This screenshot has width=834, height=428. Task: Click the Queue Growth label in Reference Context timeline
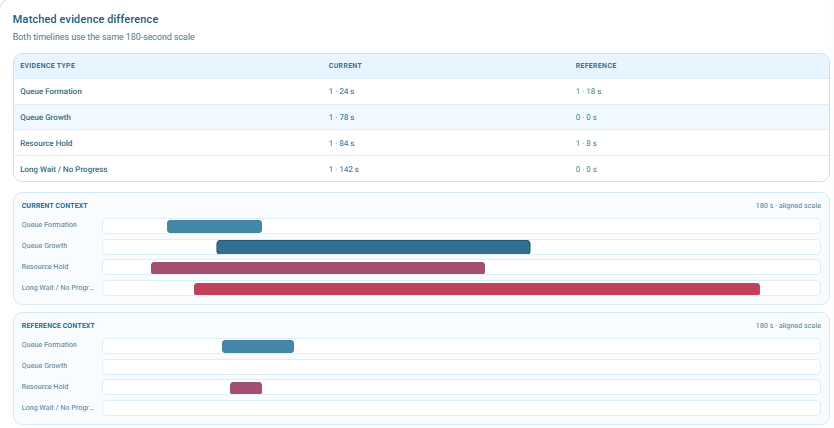point(45,366)
